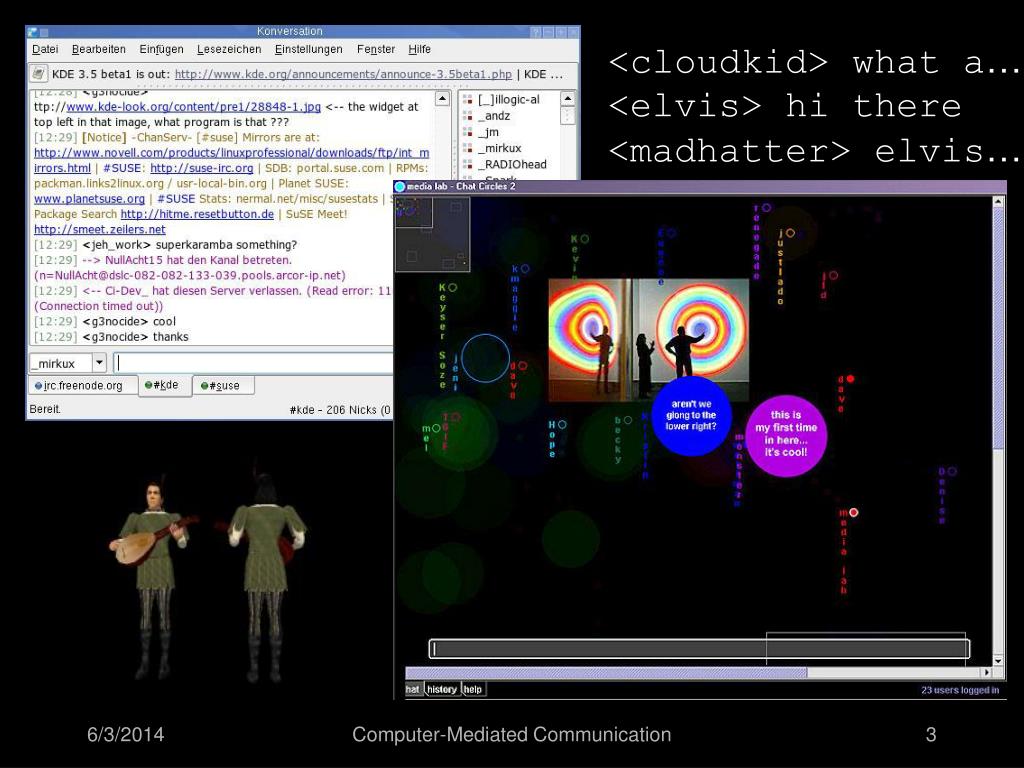Click the chat log scroll-up arrow in Konversation
Image resolution: width=1024 pixels, height=768 pixels.
click(x=443, y=99)
